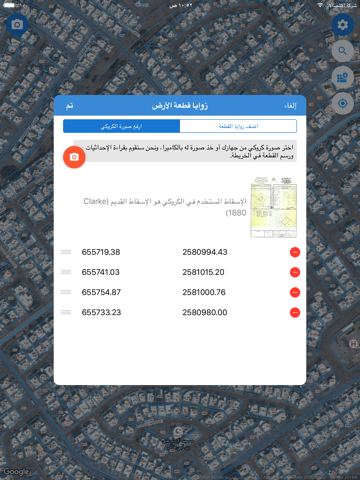This screenshot has width=360, height=480.
Task: Select reorder handle beside 655754.87
Action: click(66, 292)
